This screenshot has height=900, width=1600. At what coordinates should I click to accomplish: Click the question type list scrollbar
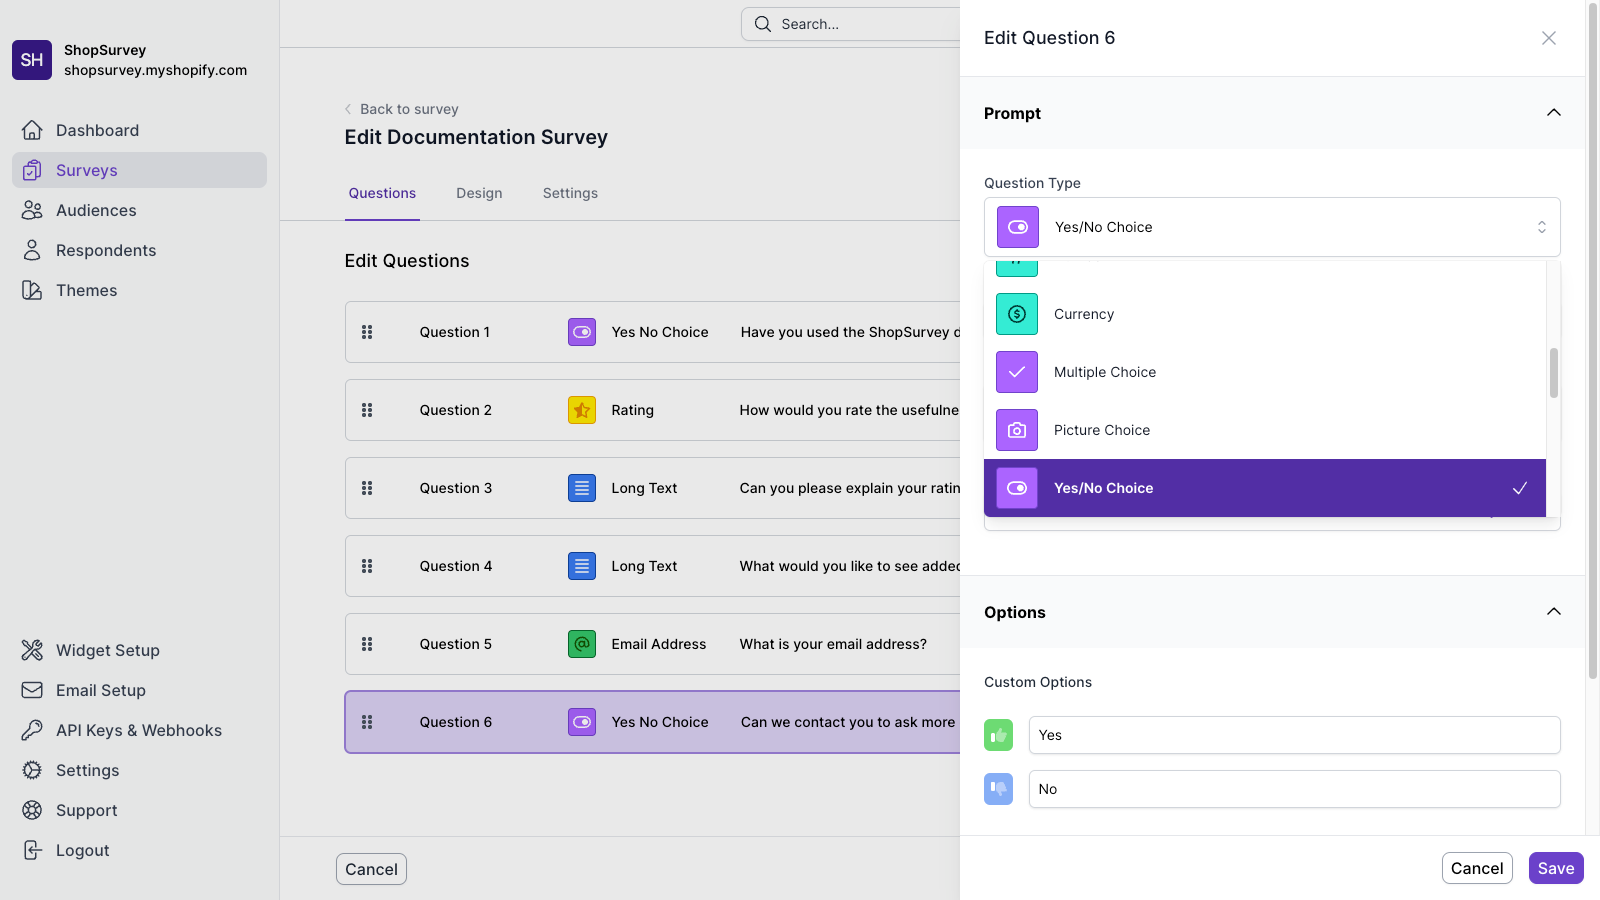pos(1554,373)
